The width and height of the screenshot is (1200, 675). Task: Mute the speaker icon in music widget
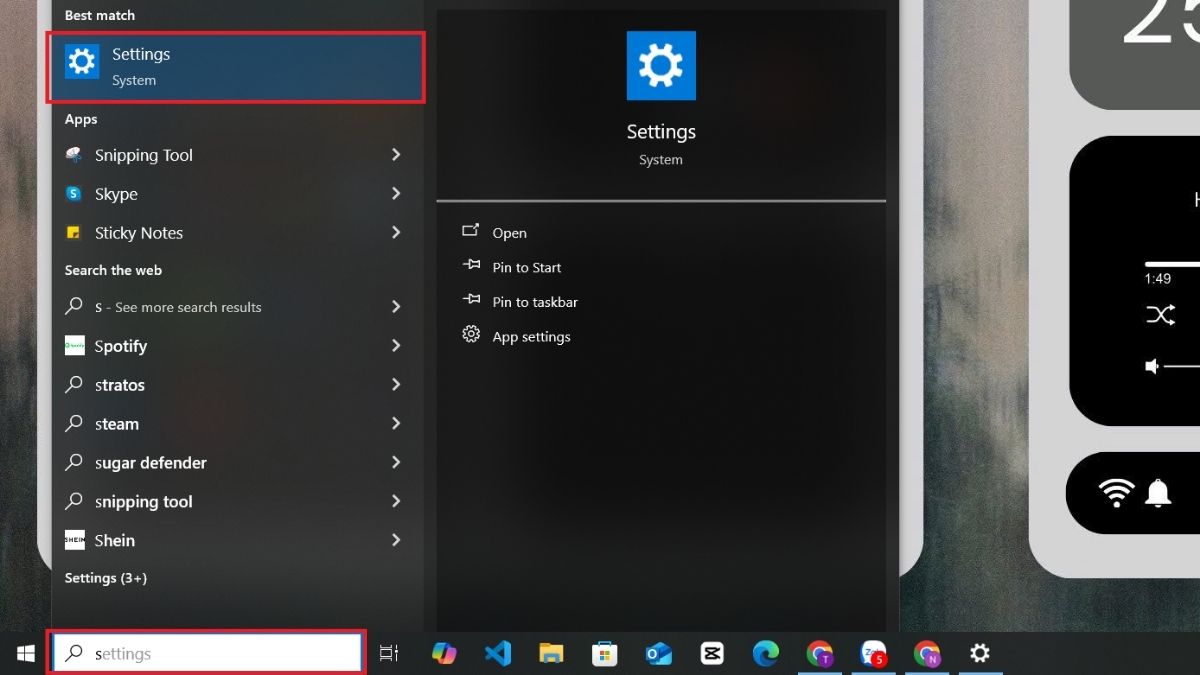[1152, 367]
